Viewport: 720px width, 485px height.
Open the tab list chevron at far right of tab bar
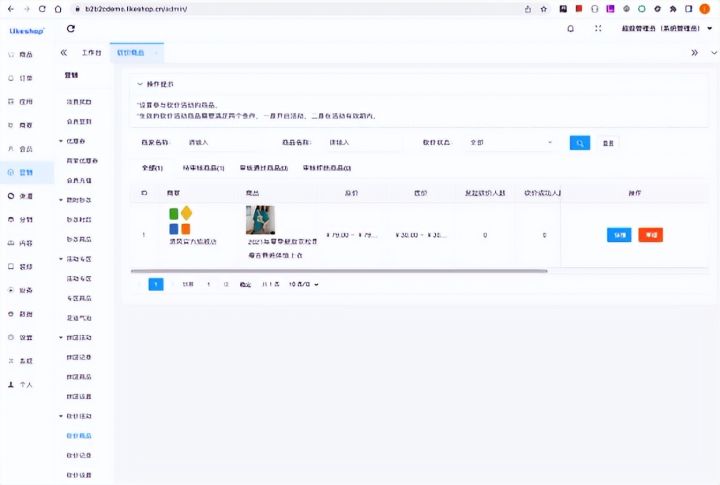pos(714,53)
